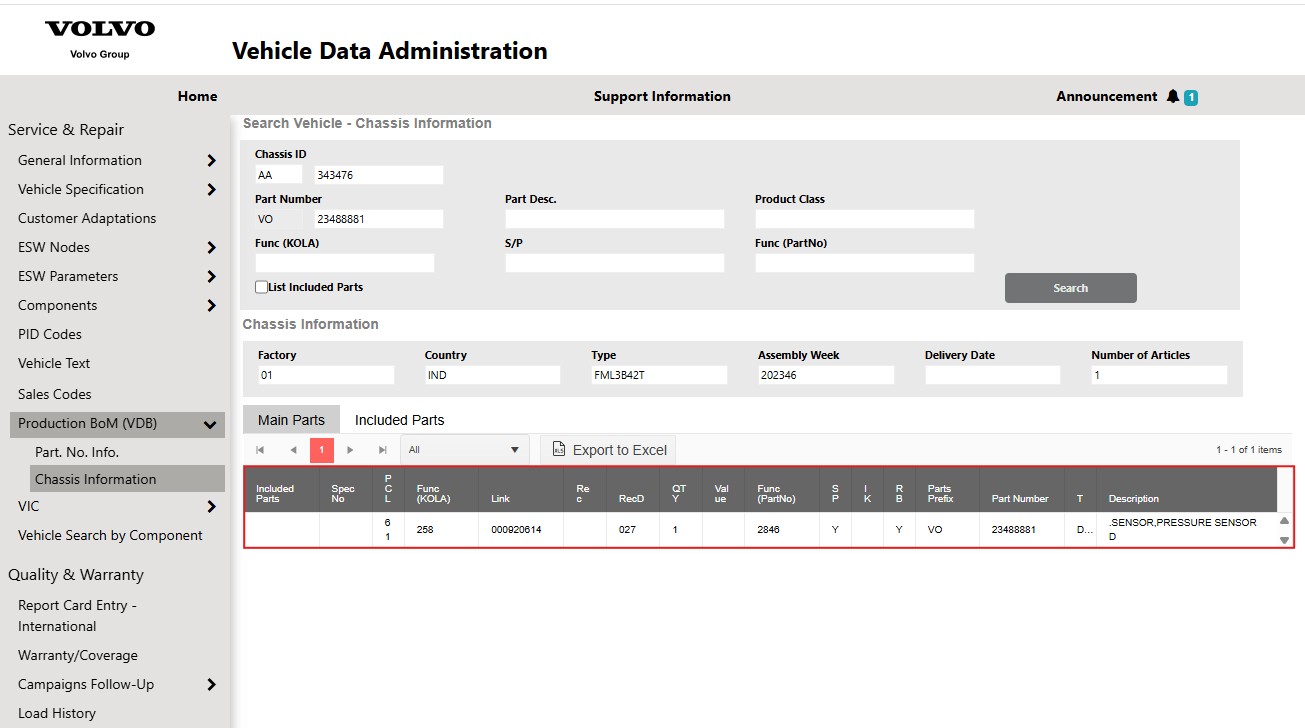1305x728 pixels.
Task: Open Warranty/Coverage link
Action: (78, 655)
